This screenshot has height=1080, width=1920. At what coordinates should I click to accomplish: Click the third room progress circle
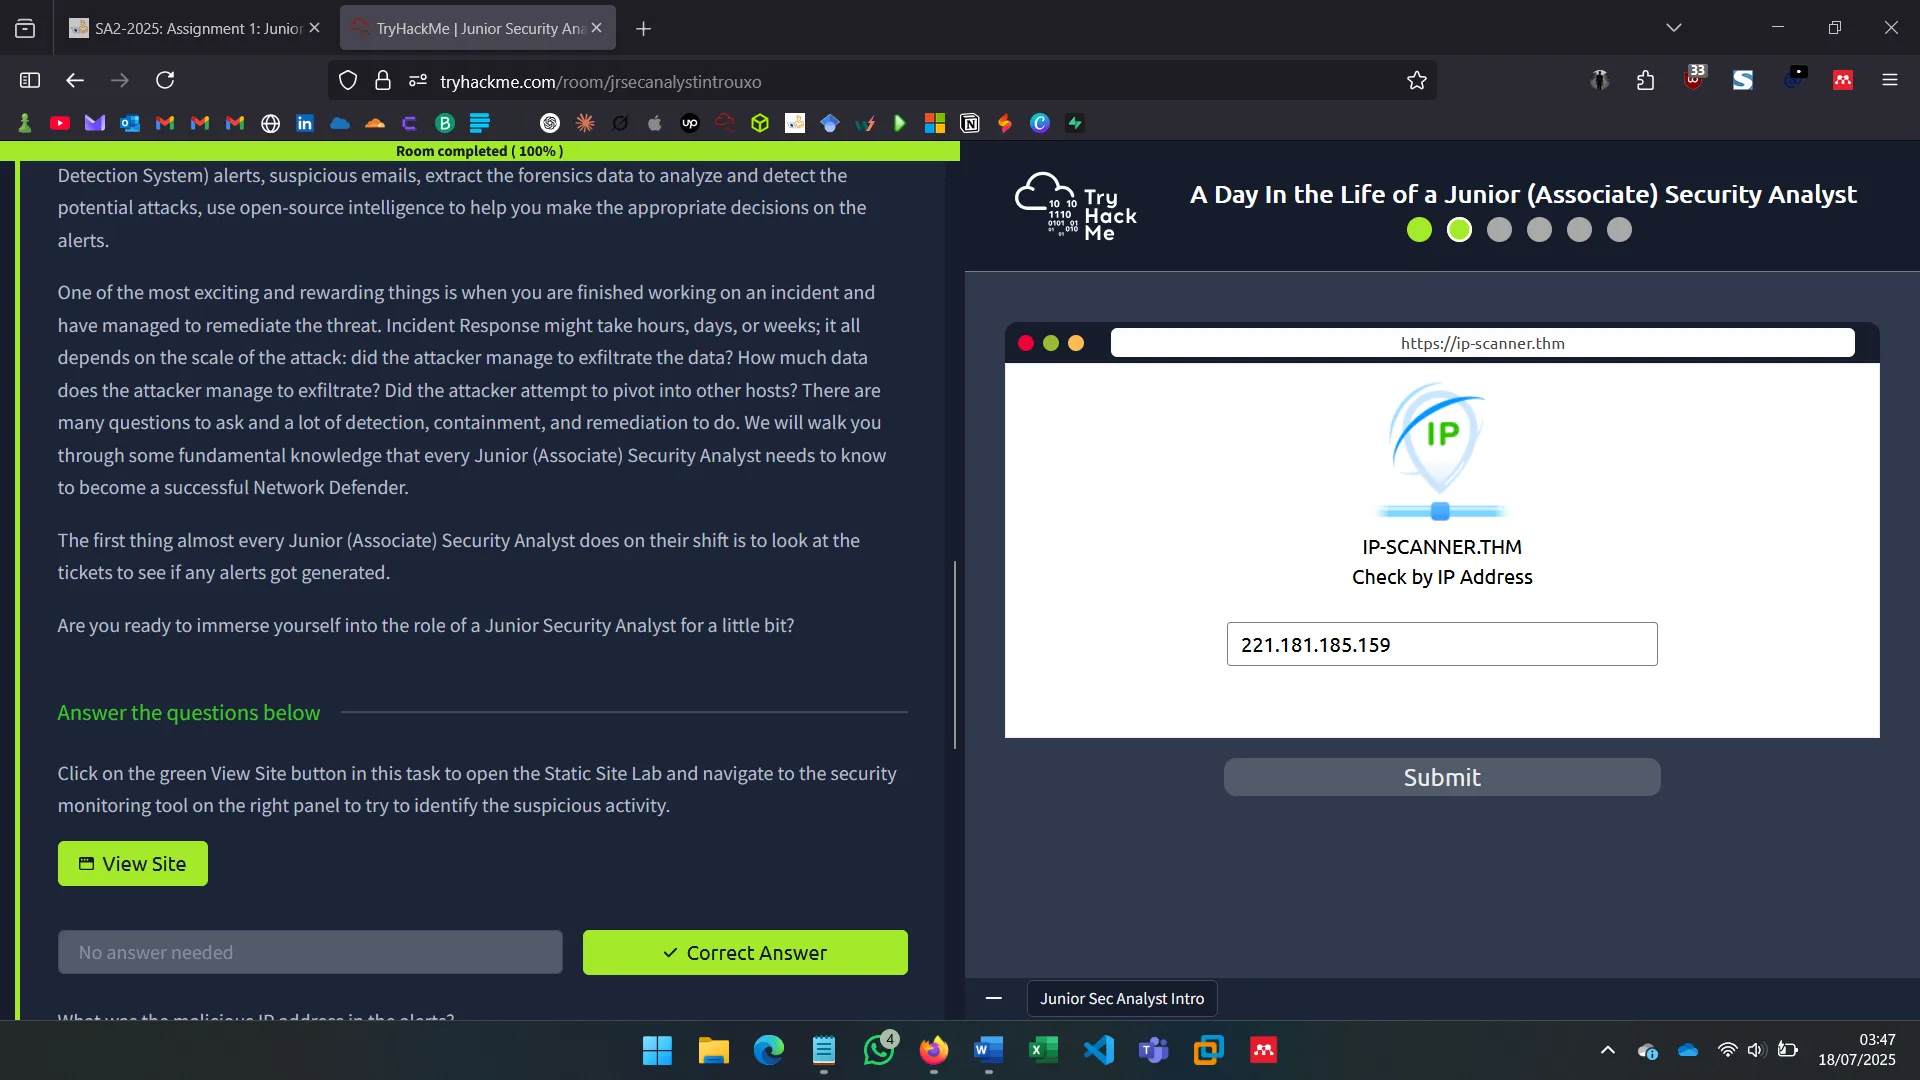point(1500,229)
